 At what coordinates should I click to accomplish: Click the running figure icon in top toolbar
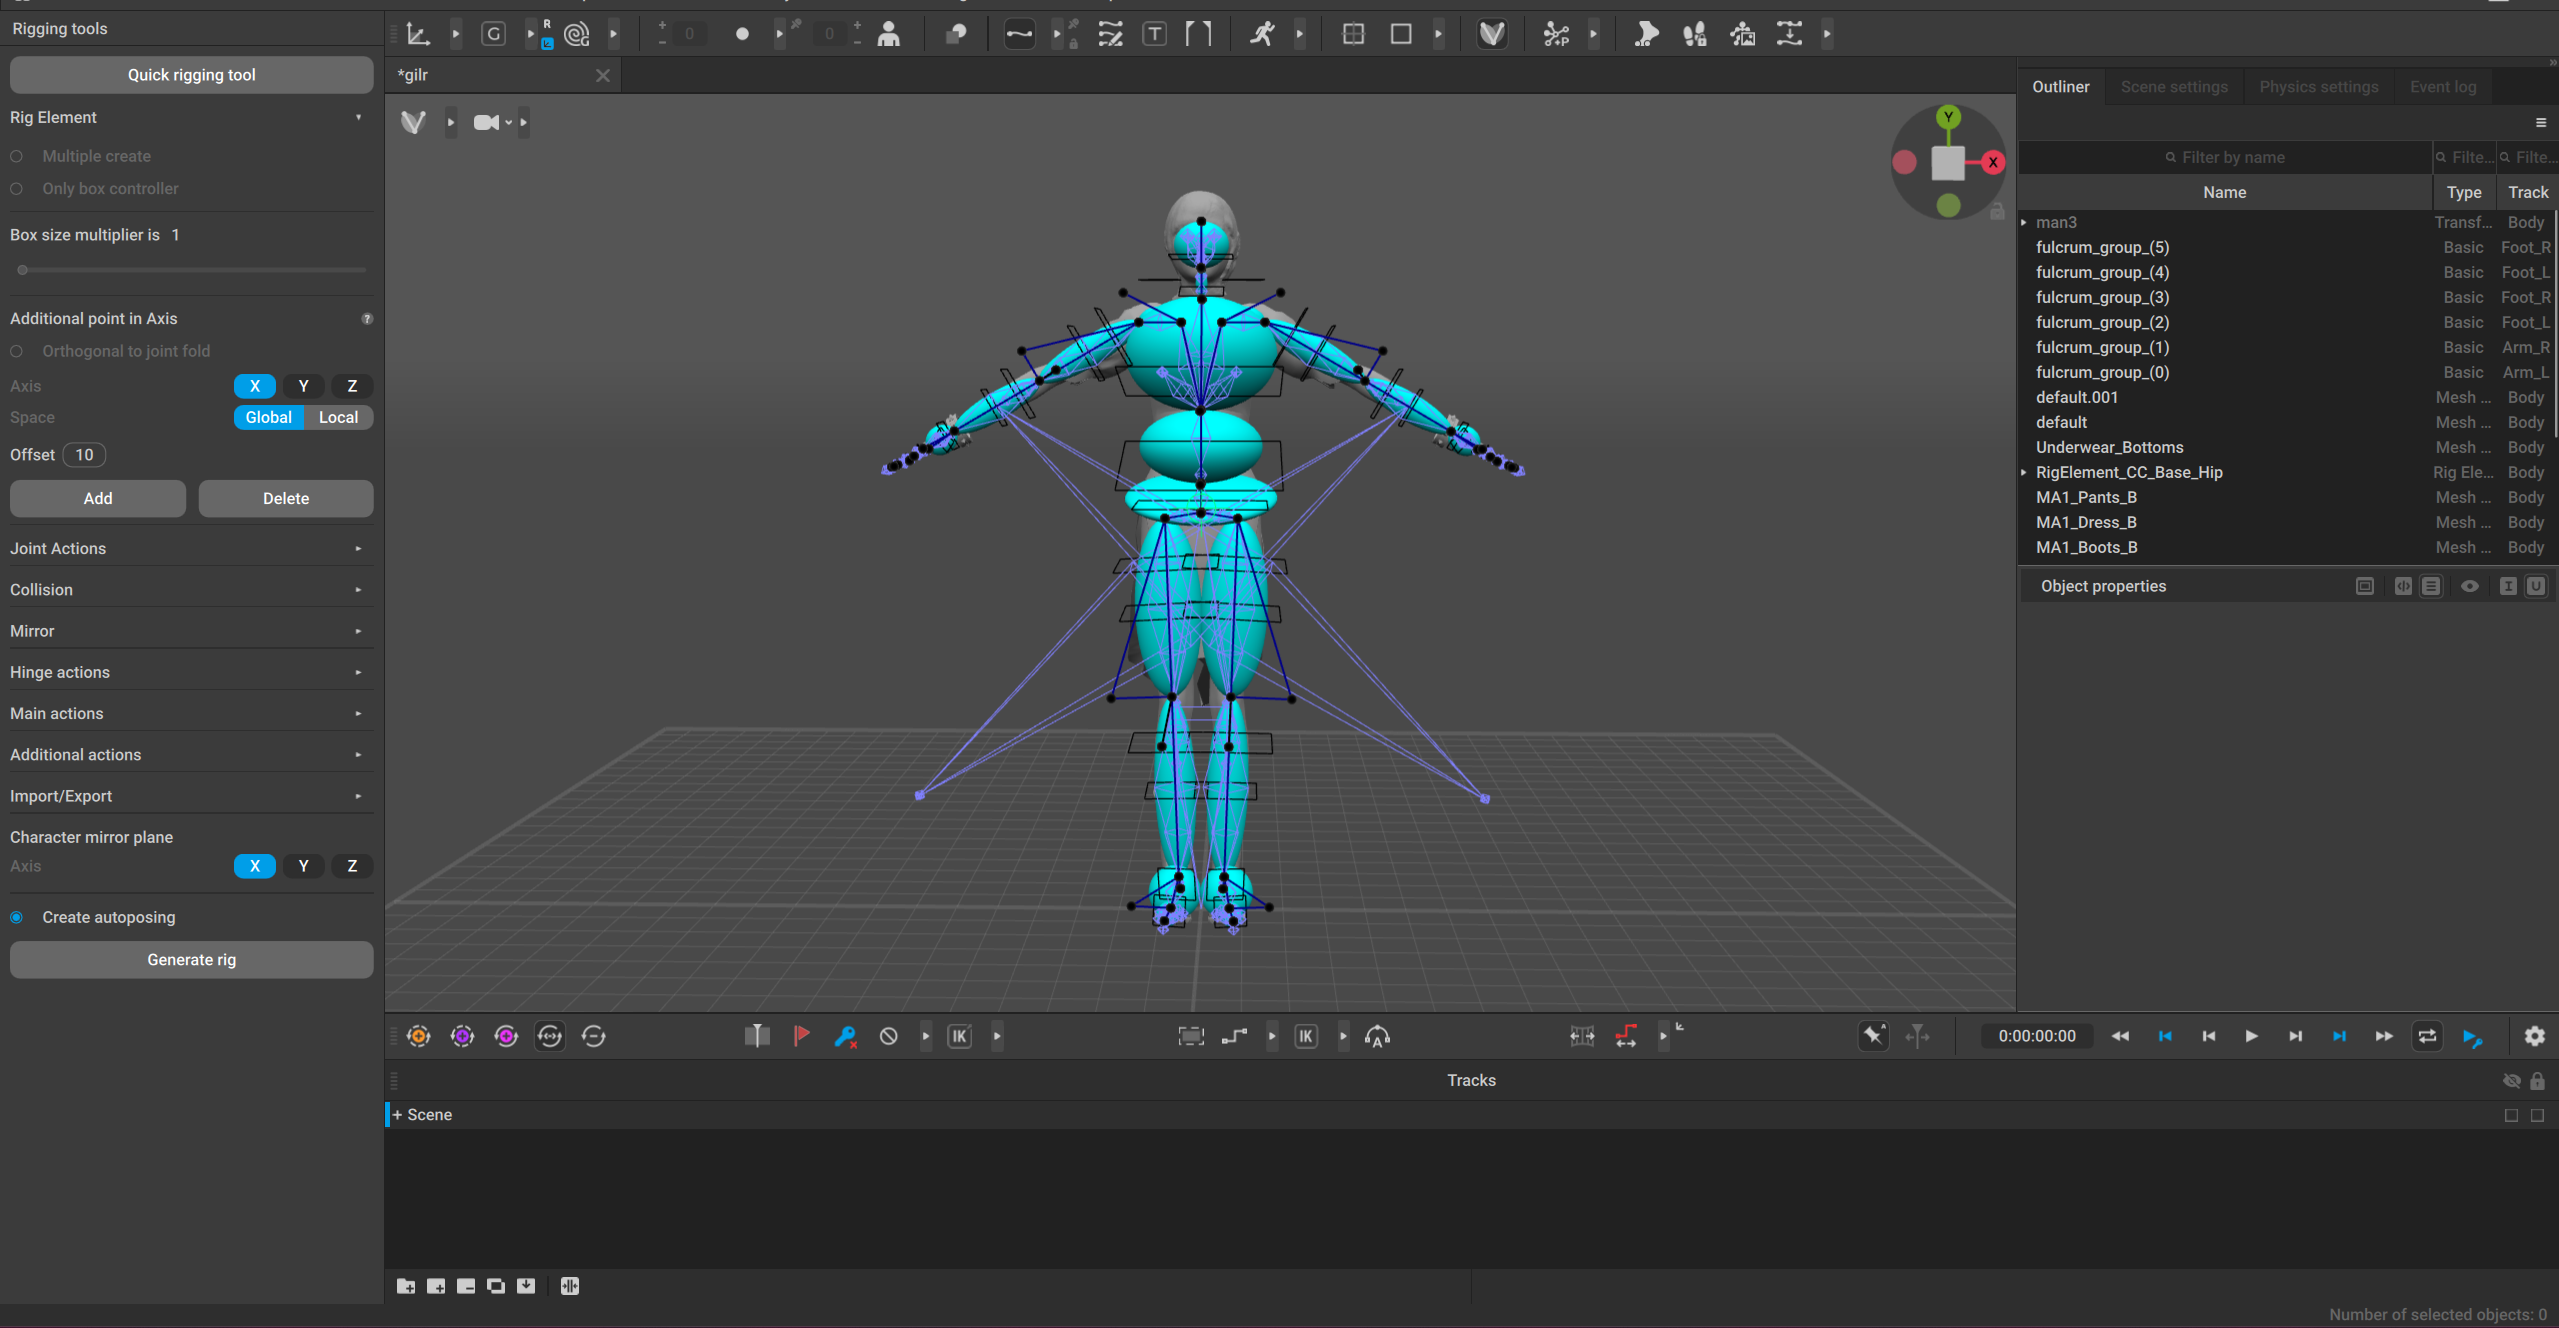[1262, 34]
